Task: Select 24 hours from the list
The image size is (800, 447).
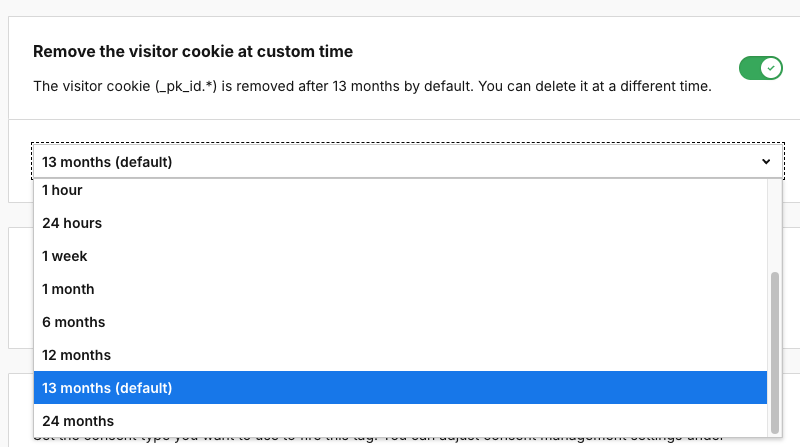Action: tap(72, 223)
